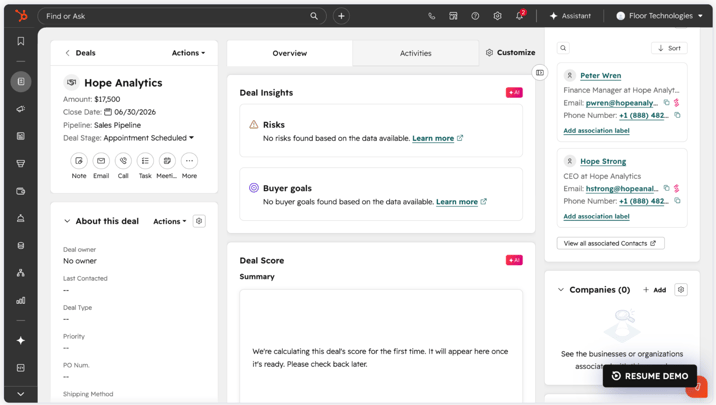Click search magnifier in Find or Ask
The image size is (716, 405).
[x=314, y=16]
